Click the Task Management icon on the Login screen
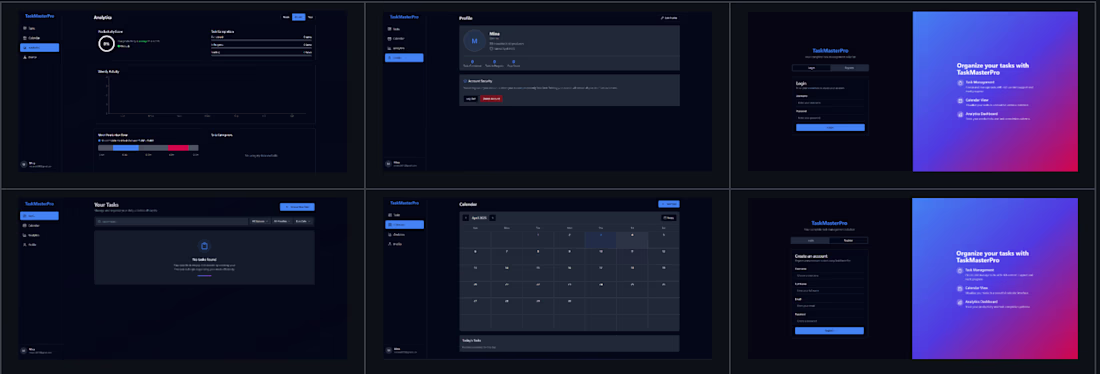Image resolution: width=1100 pixels, height=374 pixels. [x=960, y=83]
